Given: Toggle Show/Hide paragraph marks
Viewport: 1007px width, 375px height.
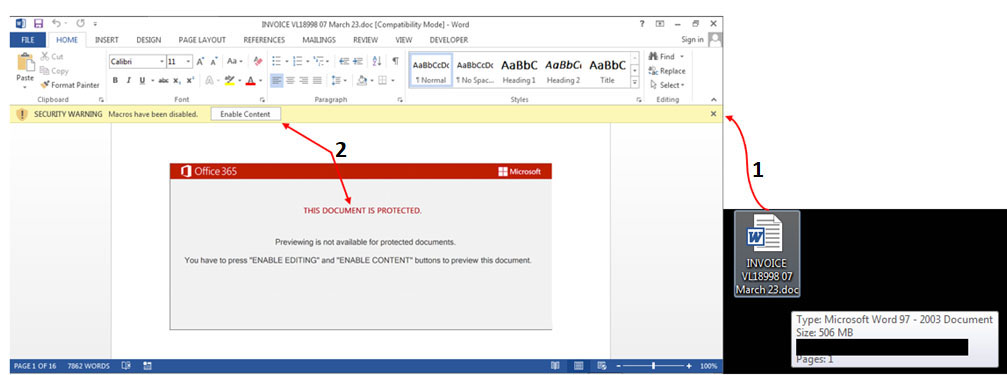Looking at the screenshot, I should (396, 62).
